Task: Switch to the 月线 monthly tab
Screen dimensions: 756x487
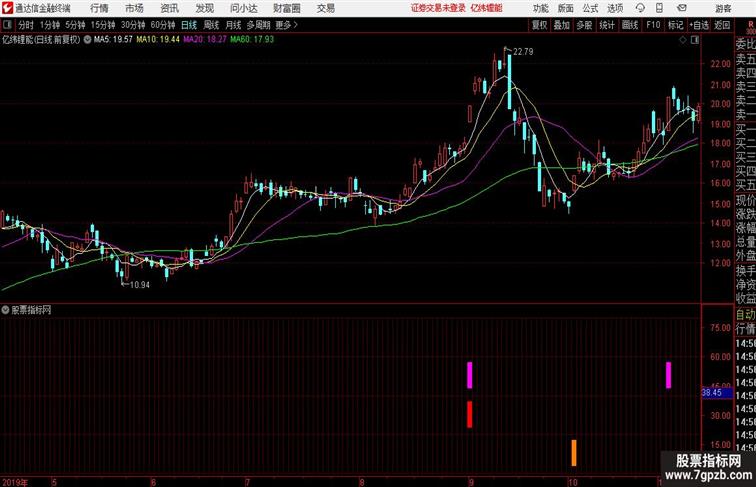Action: click(233, 25)
